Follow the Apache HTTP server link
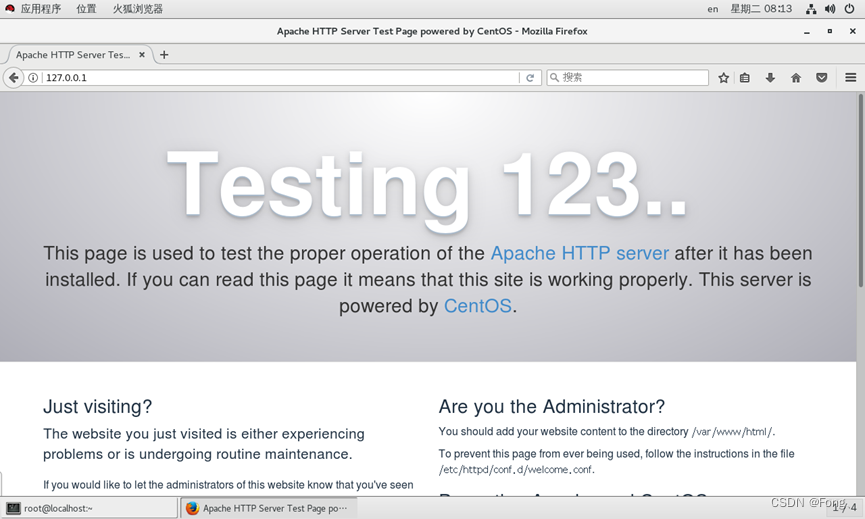This screenshot has width=865, height=519. coord(580,253)
